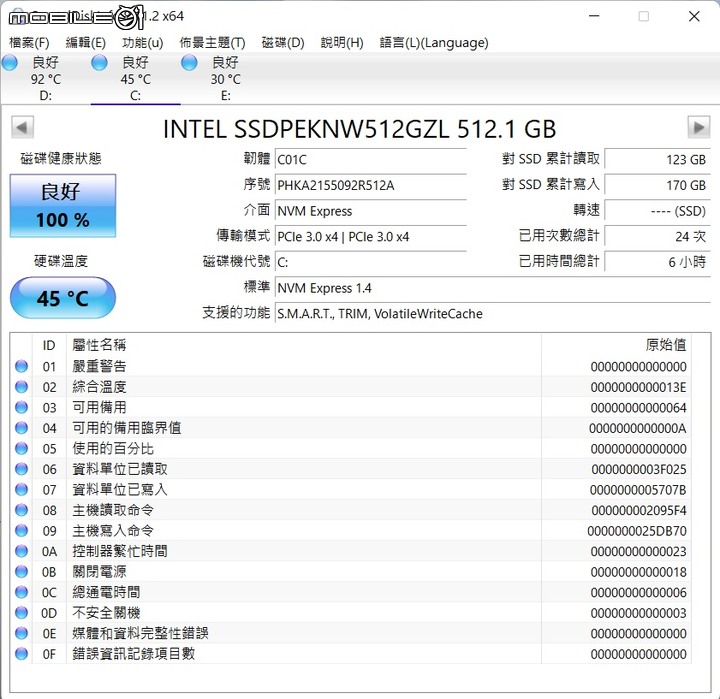Click status orb for attribute 01 嚴重警告
720x699 pixels.
(x=21, y=366)
